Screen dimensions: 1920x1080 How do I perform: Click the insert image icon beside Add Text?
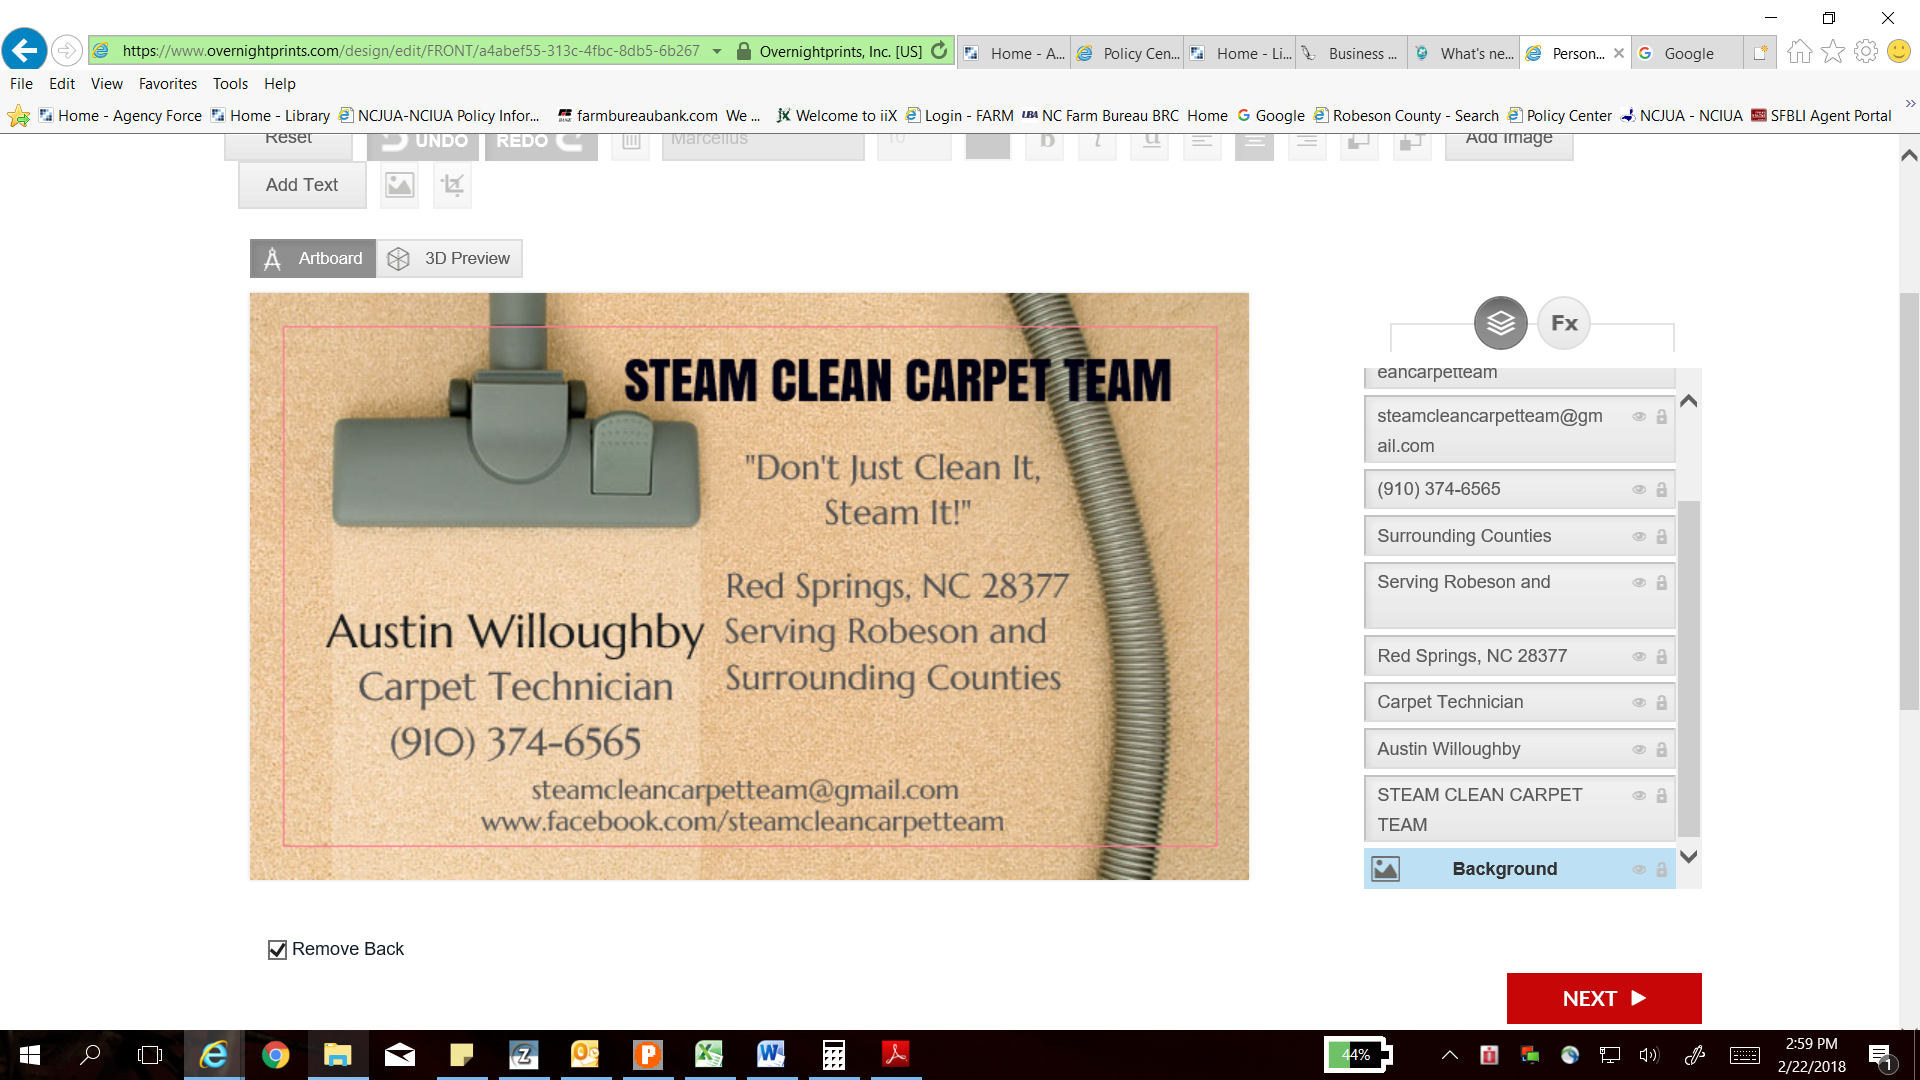point(399,185)
